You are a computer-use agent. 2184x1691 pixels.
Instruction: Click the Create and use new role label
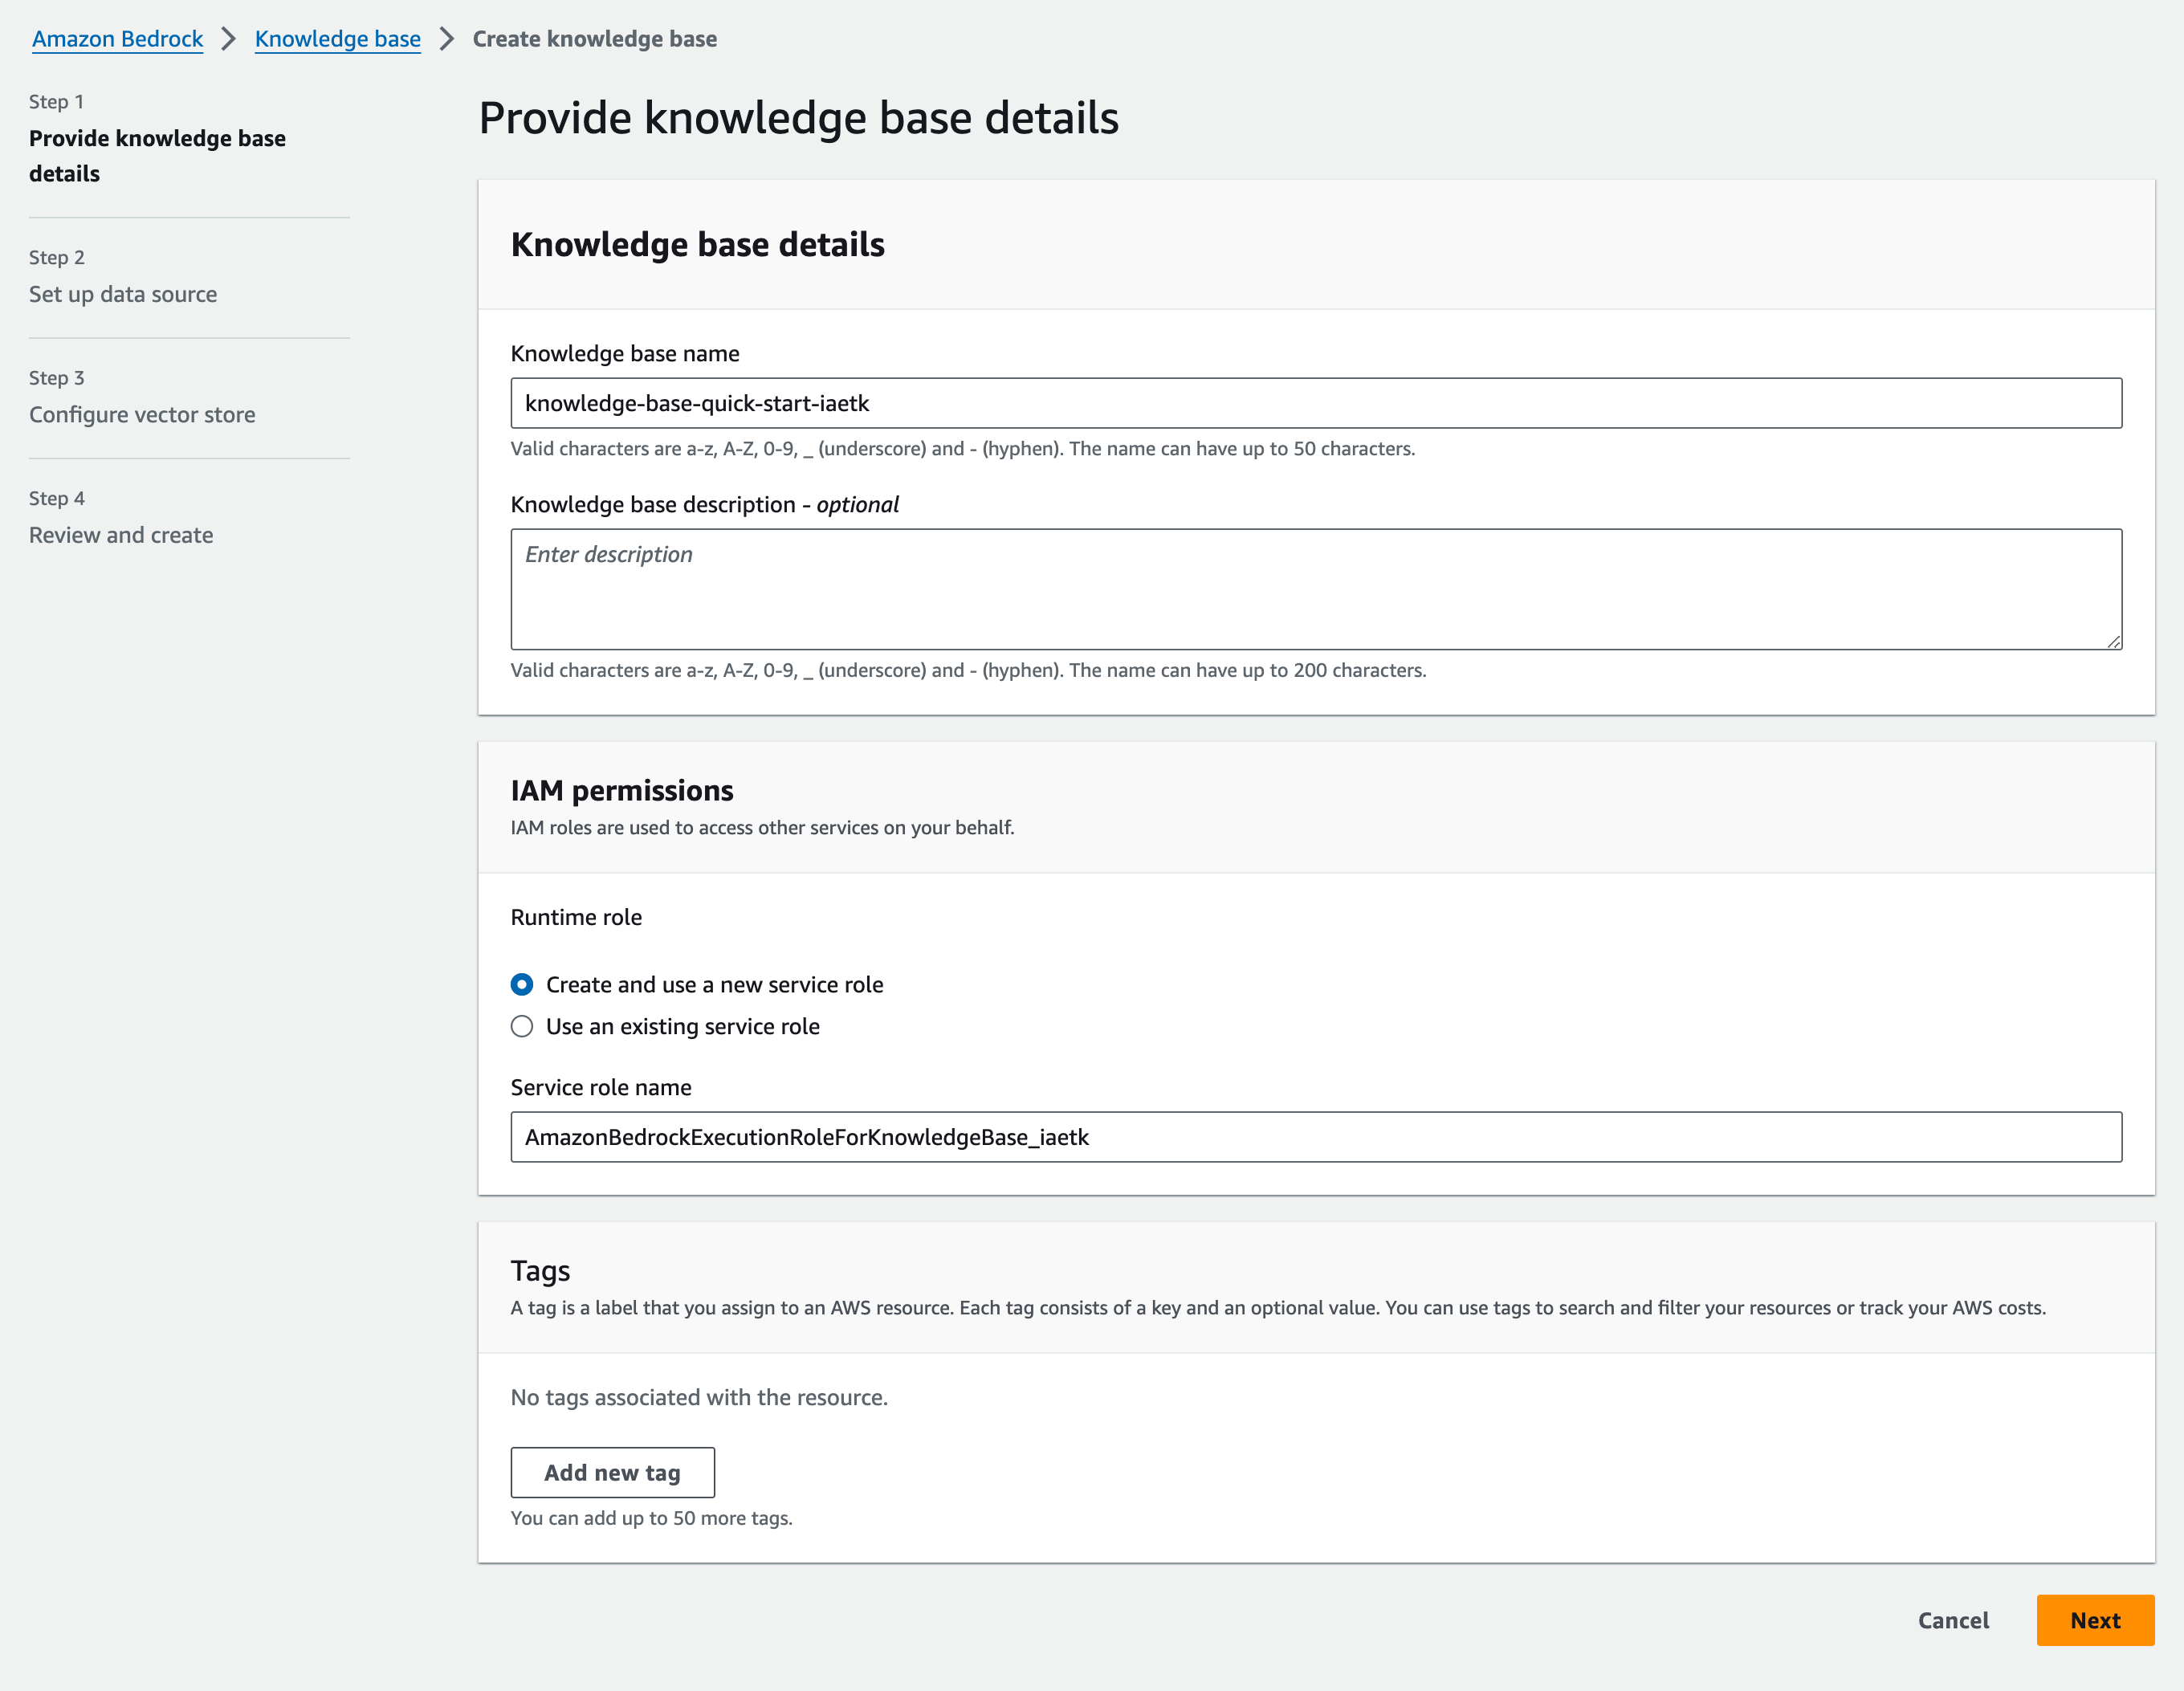(714, 985)
